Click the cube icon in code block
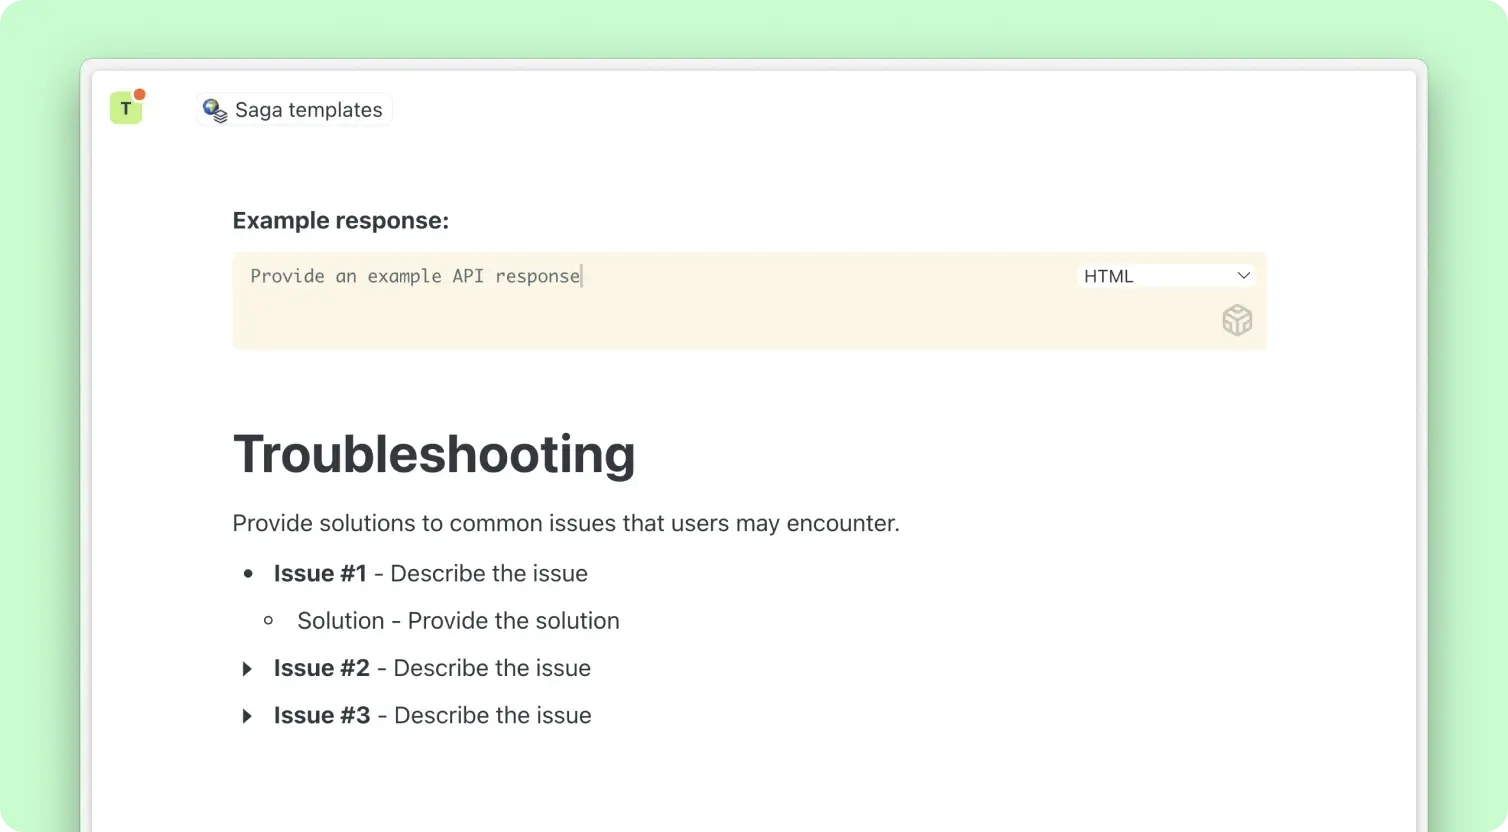The height and width of the screenshot is (832, 1508). click(x=1237, y=321)
